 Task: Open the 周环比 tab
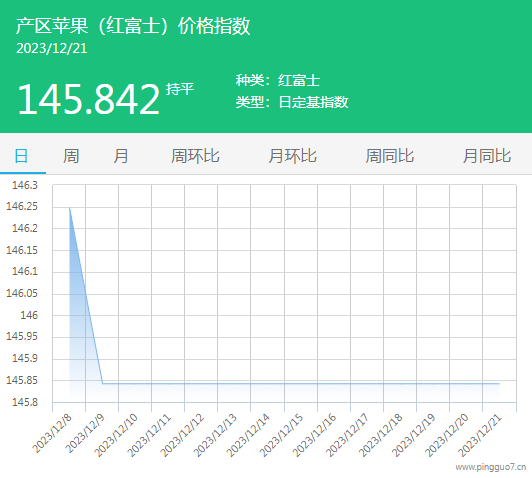195,156
